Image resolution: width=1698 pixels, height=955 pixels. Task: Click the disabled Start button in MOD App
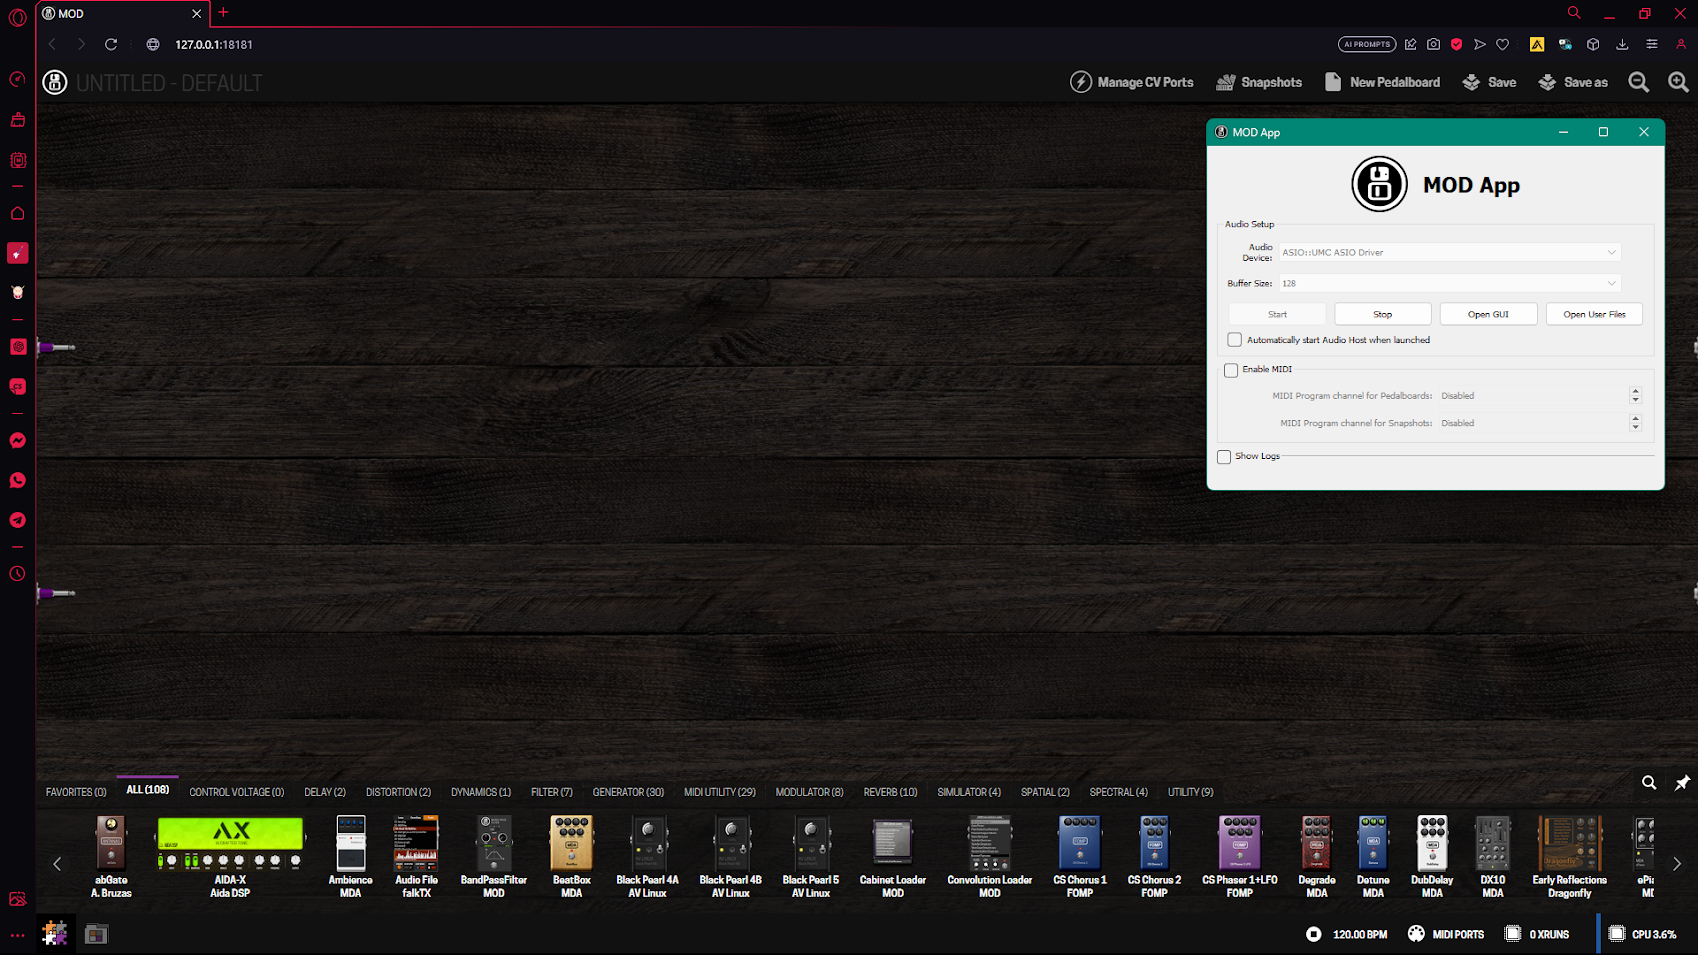pyautogui.click(x=1277, y=314)
